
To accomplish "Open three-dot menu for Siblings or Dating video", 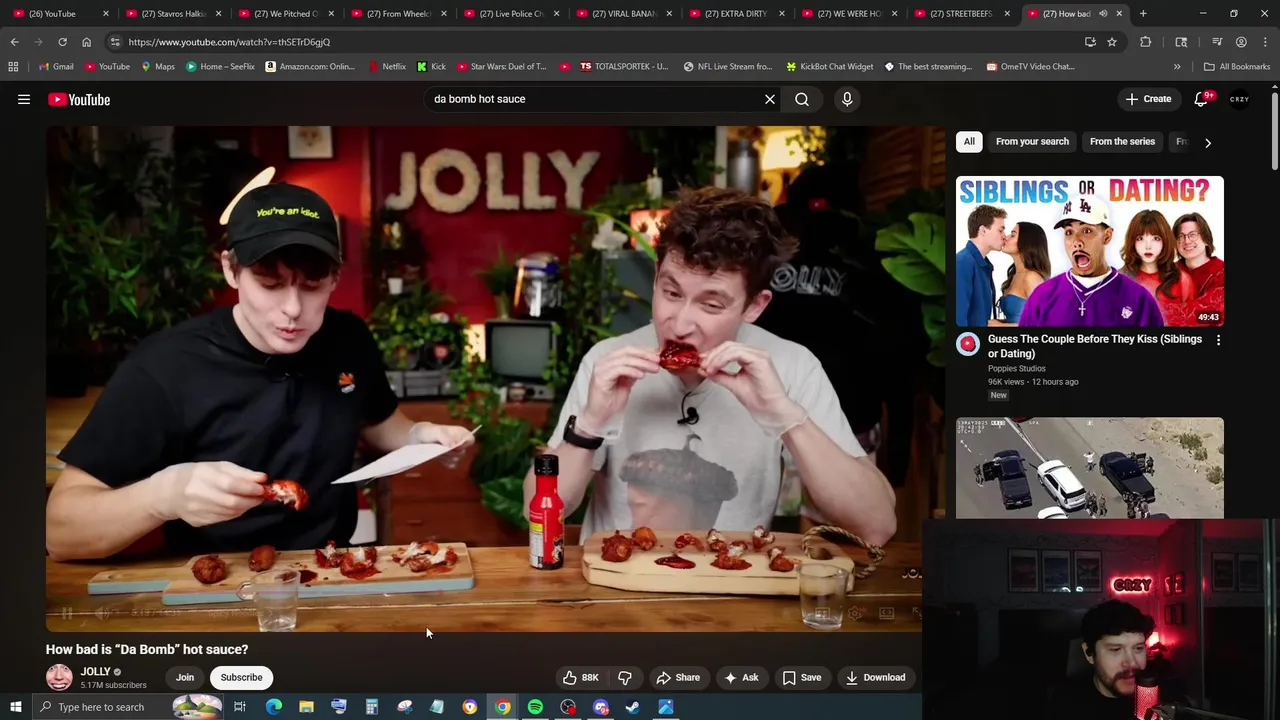I will pos(1218,340).
